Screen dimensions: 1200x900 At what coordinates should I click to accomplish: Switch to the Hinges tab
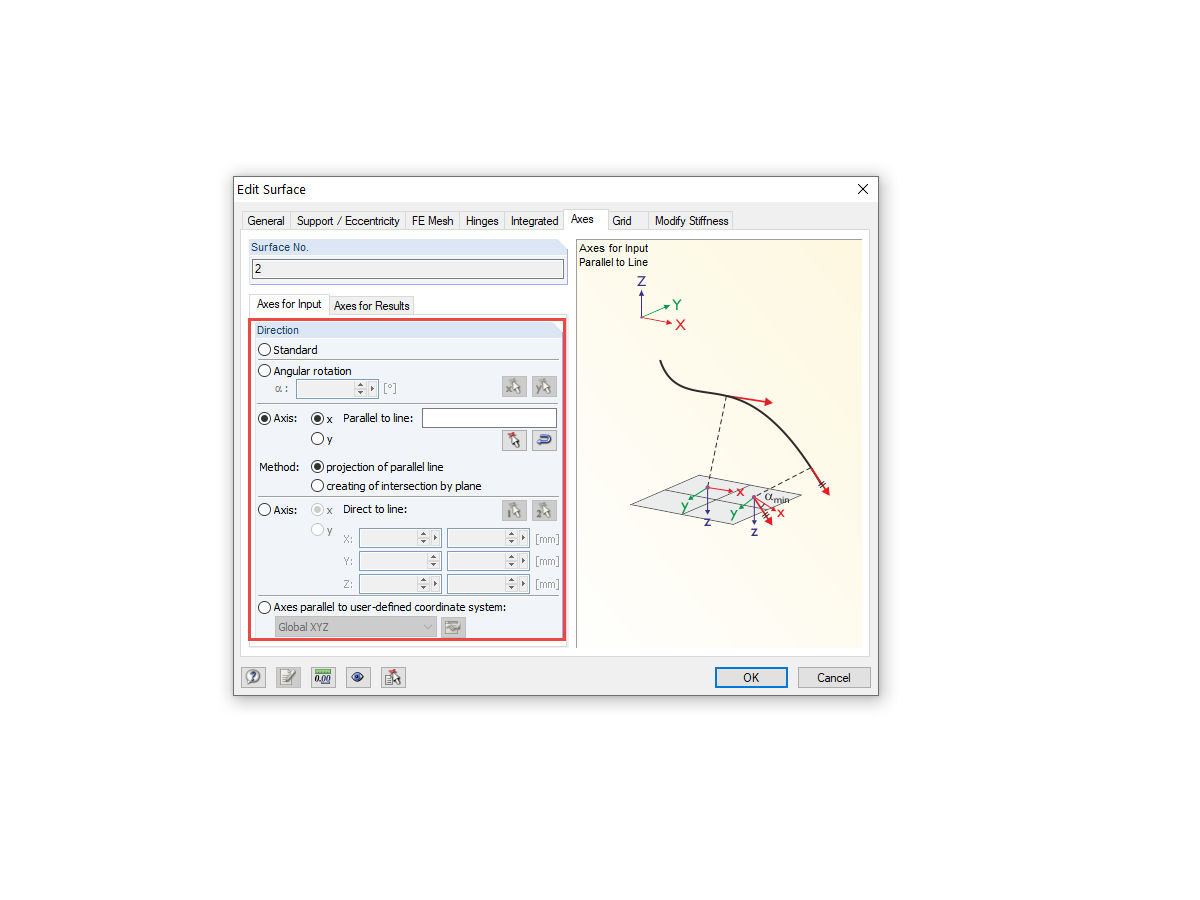coord(482,221)
